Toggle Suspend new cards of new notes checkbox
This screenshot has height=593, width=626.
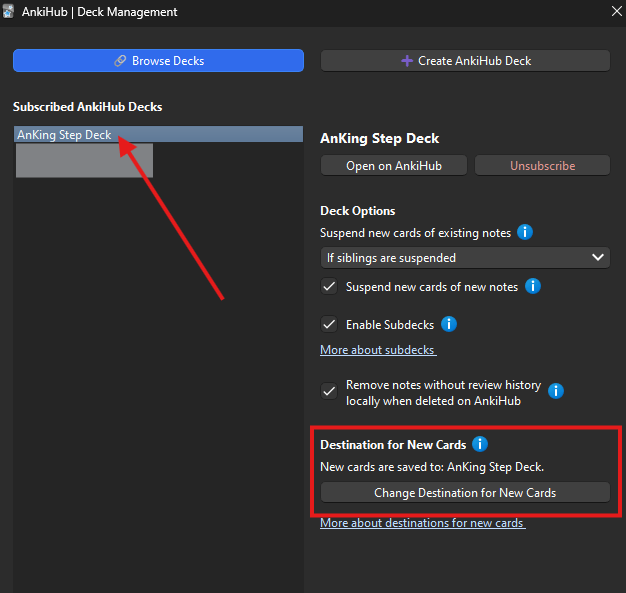(x=329, y=286)
